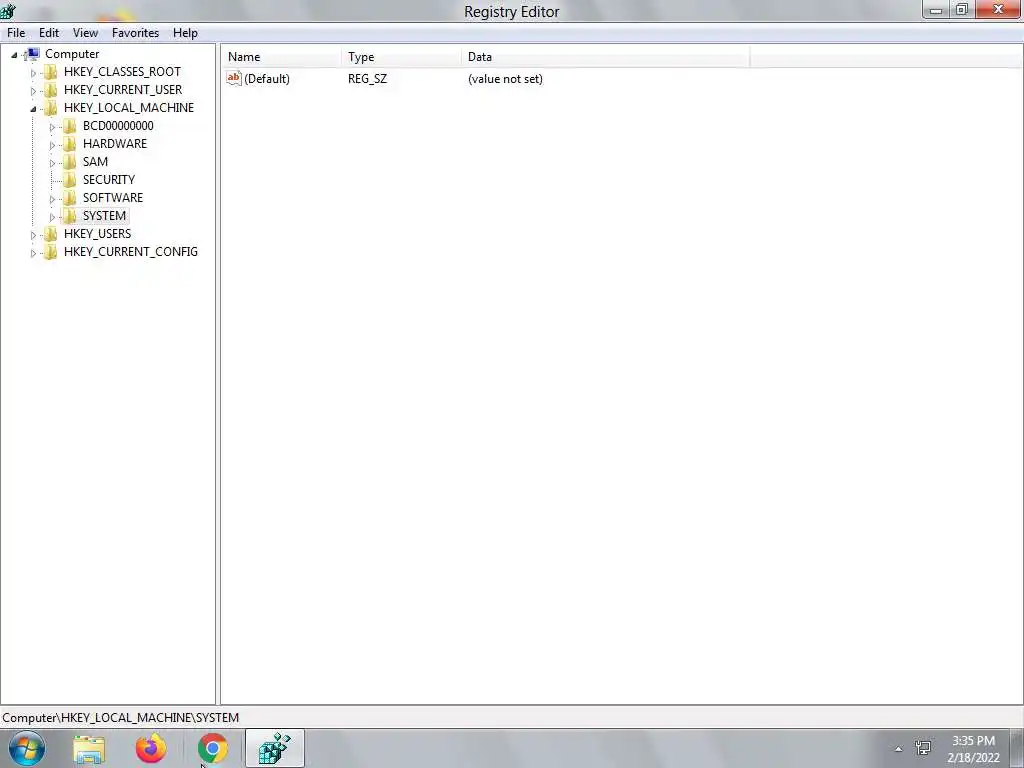Click HKEY_CURRENT_CONFIG folder icon
1024x768 pixels.
coord(50,251)
